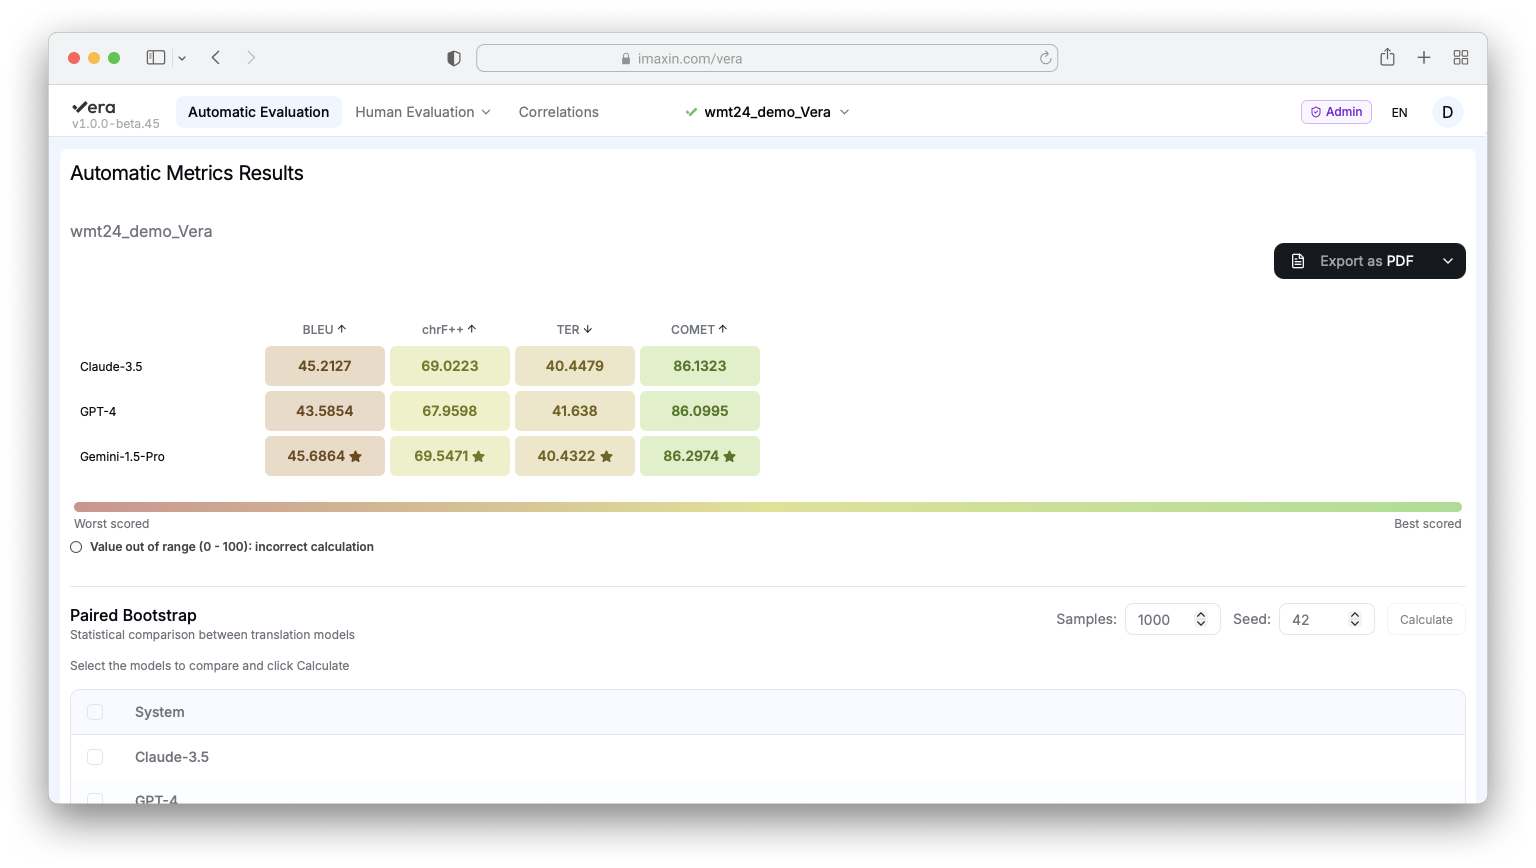
Task: Reload the page with the refresh icon
Action: coord(1045,58)
